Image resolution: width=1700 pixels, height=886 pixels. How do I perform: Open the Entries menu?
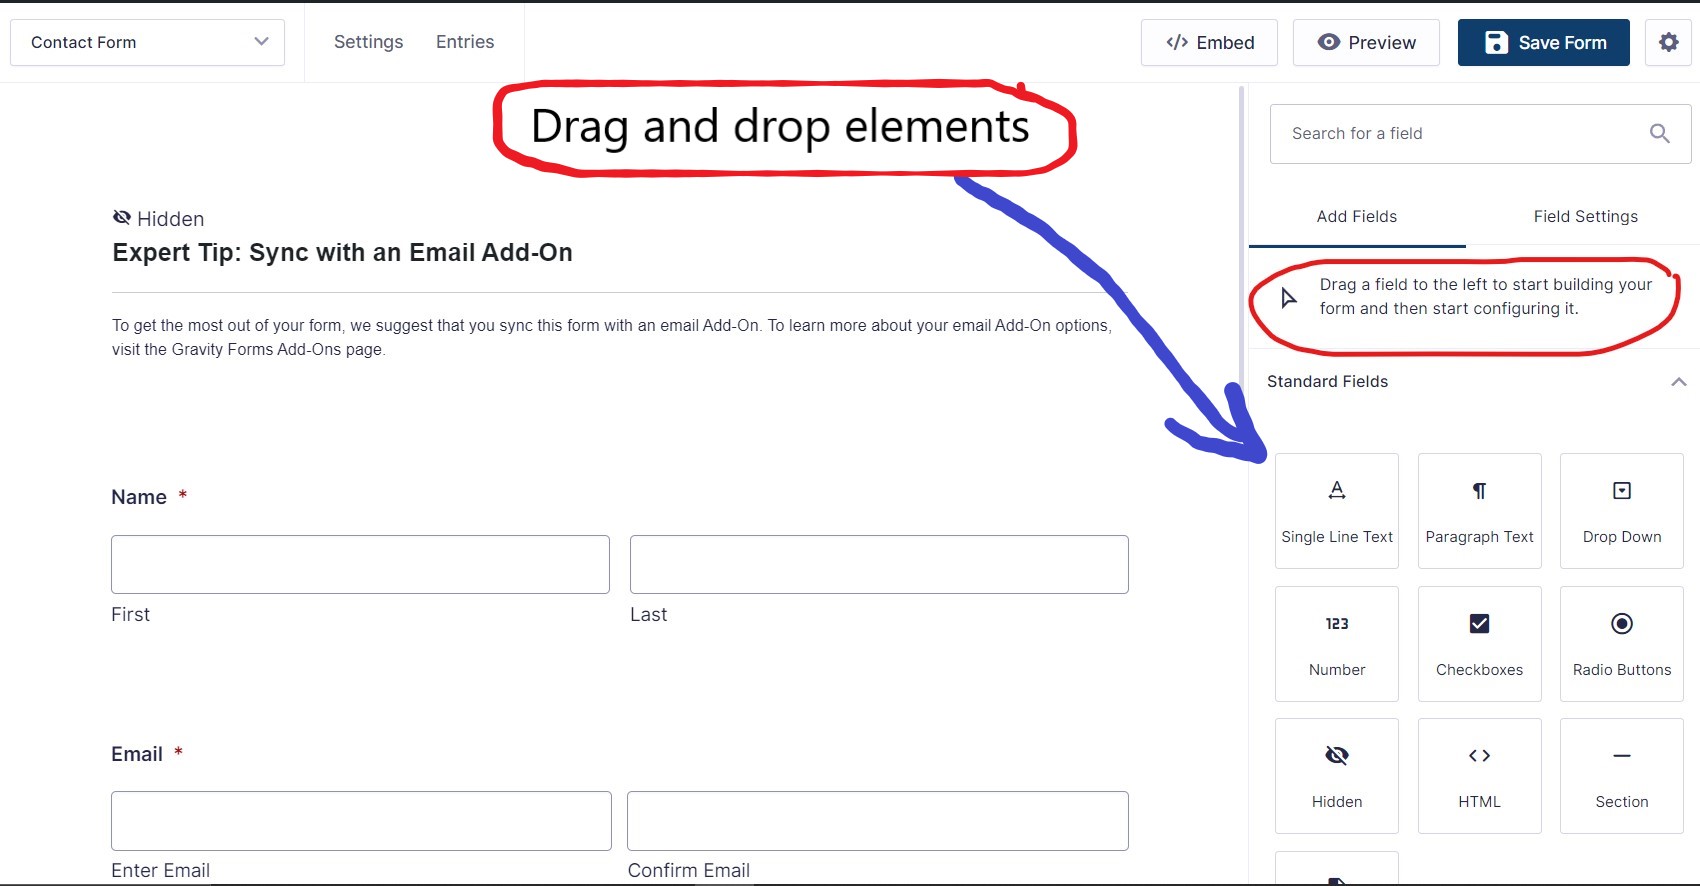[465, 42]
